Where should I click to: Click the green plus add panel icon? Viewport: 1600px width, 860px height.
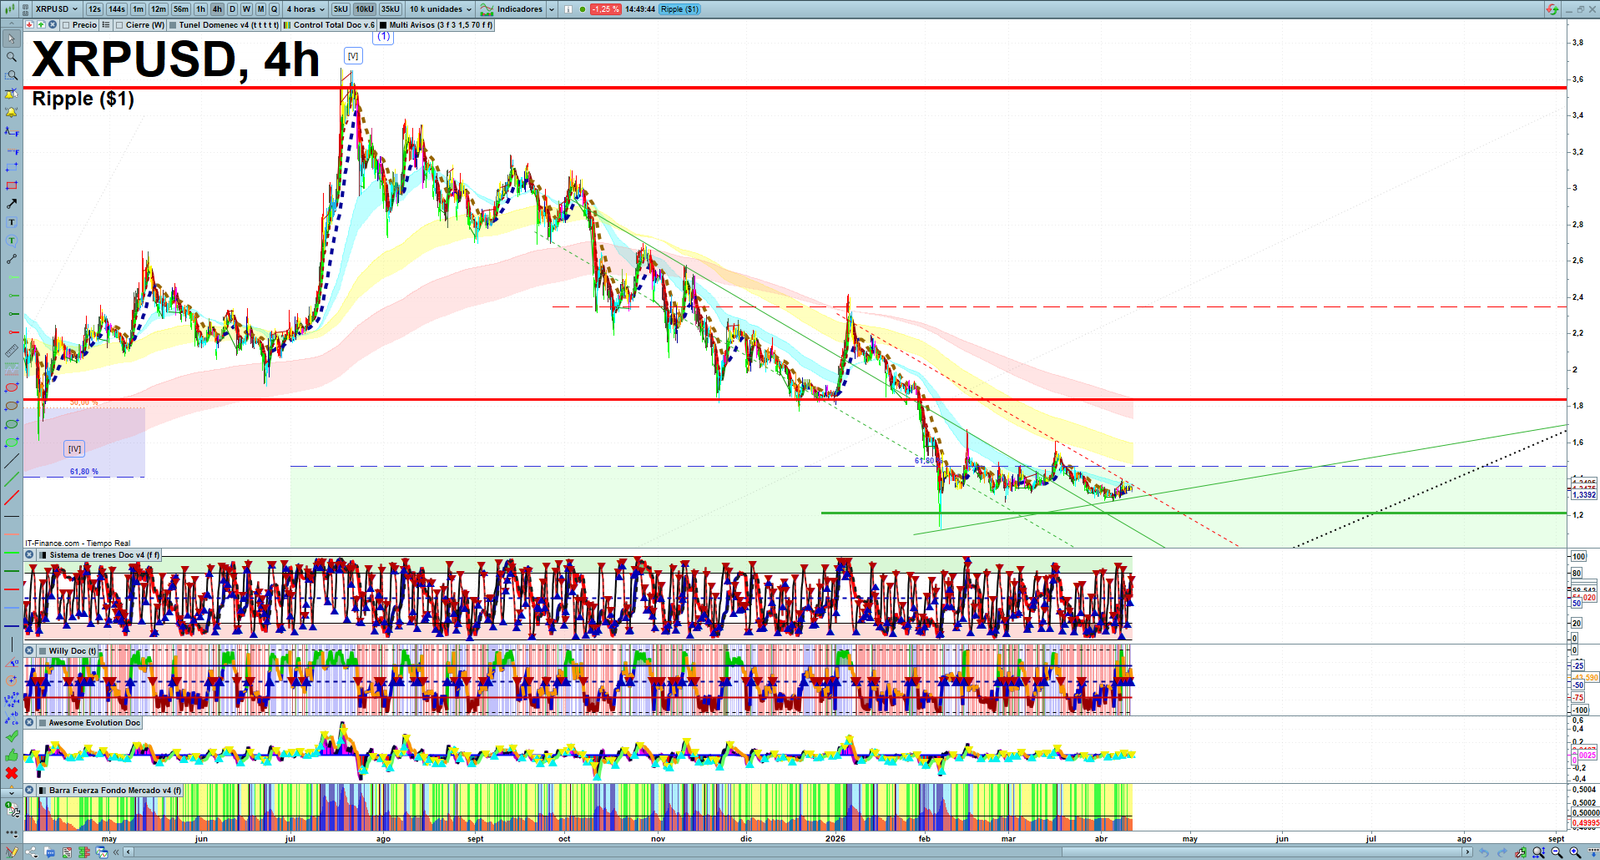pos(41,25)
